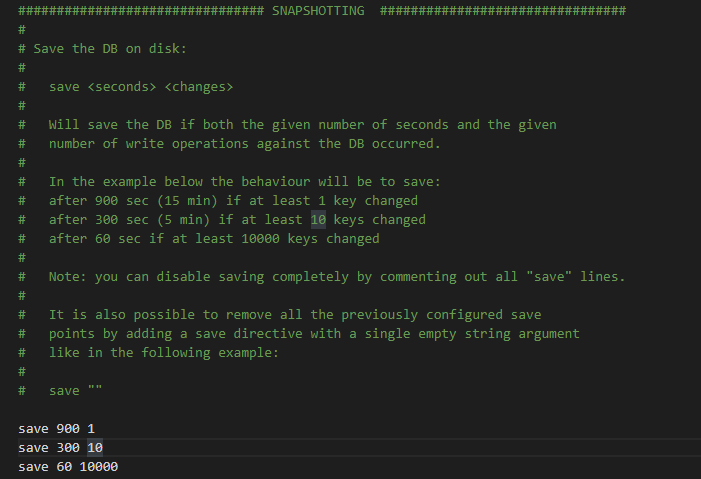
Task: Place cursor on the 'save 900 1' directive
Action: [56, 428]
